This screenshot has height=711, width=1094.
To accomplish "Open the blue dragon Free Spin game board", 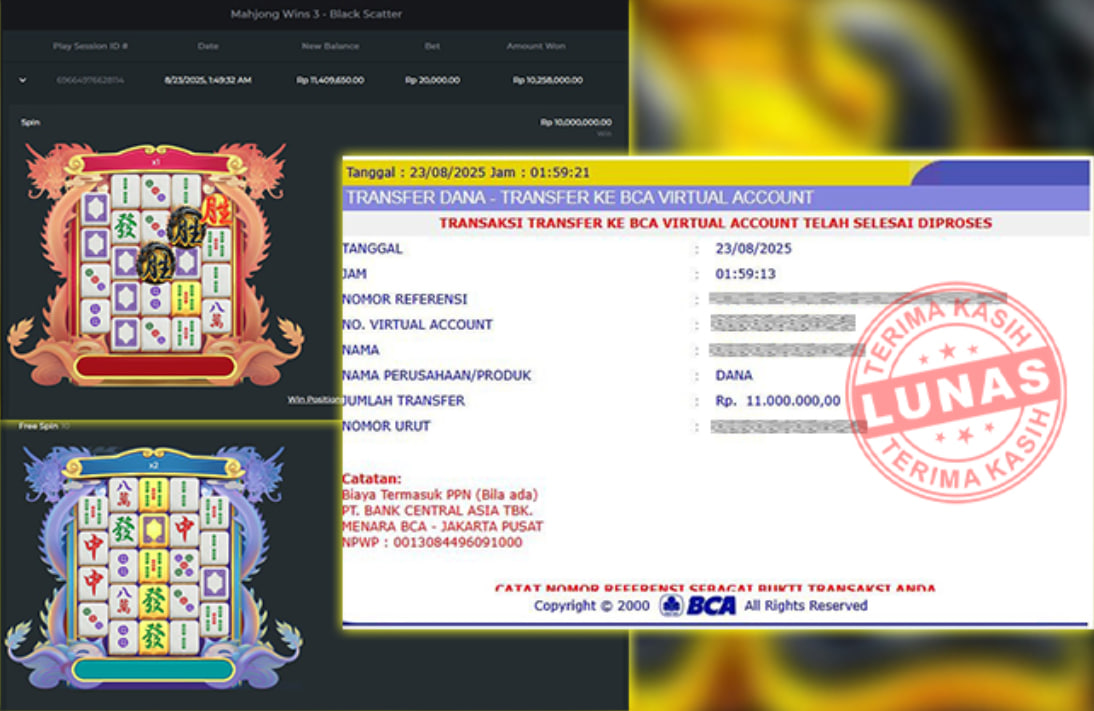I will [x=153, y=567].
